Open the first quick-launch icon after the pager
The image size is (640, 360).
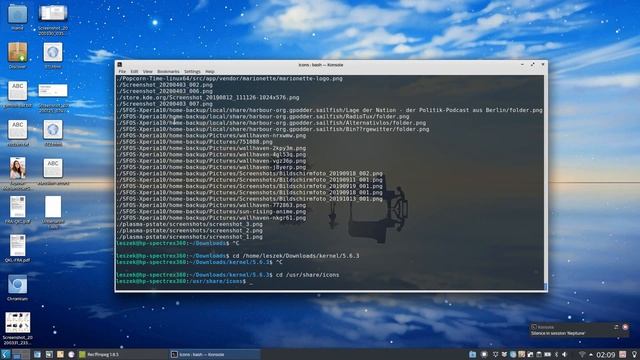(x=37, y=354)
